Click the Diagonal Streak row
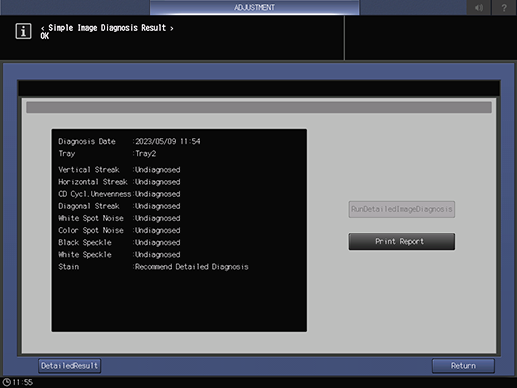Viewport: 517px width, 388px height. coord(119,206)
